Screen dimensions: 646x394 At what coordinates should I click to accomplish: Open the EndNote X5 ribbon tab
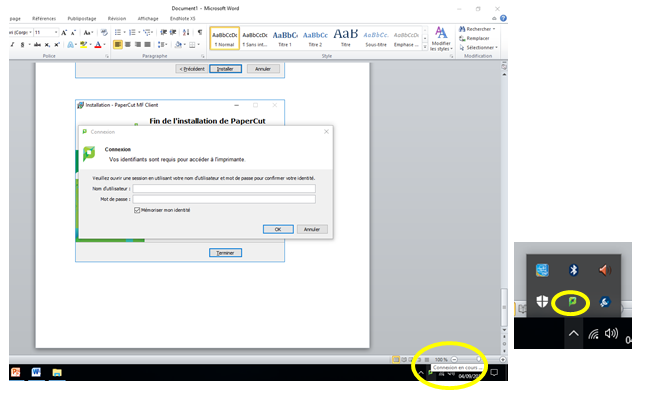pyautogui.click(x=183, y=19)
